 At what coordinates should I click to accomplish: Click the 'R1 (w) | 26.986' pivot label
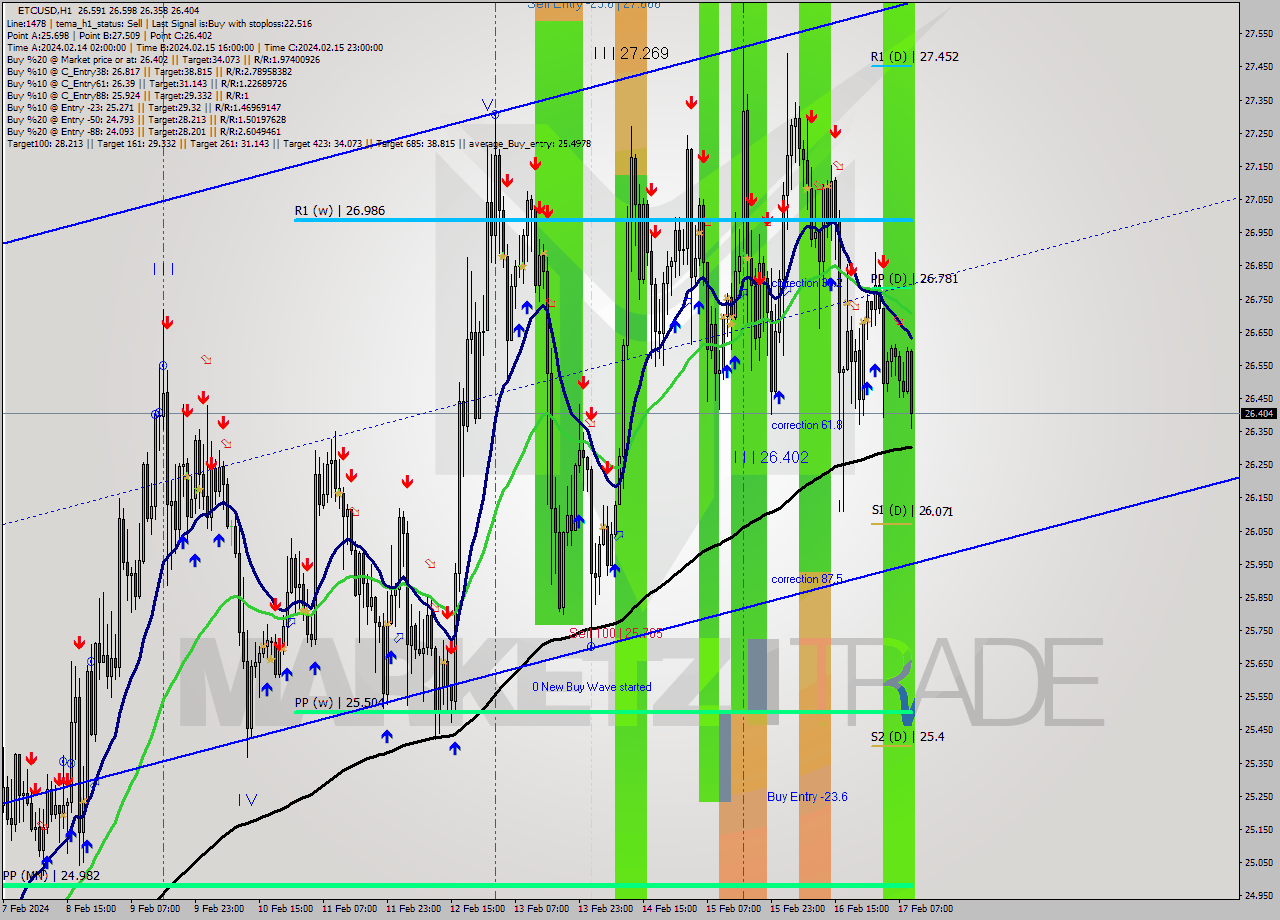click(340, 211)
